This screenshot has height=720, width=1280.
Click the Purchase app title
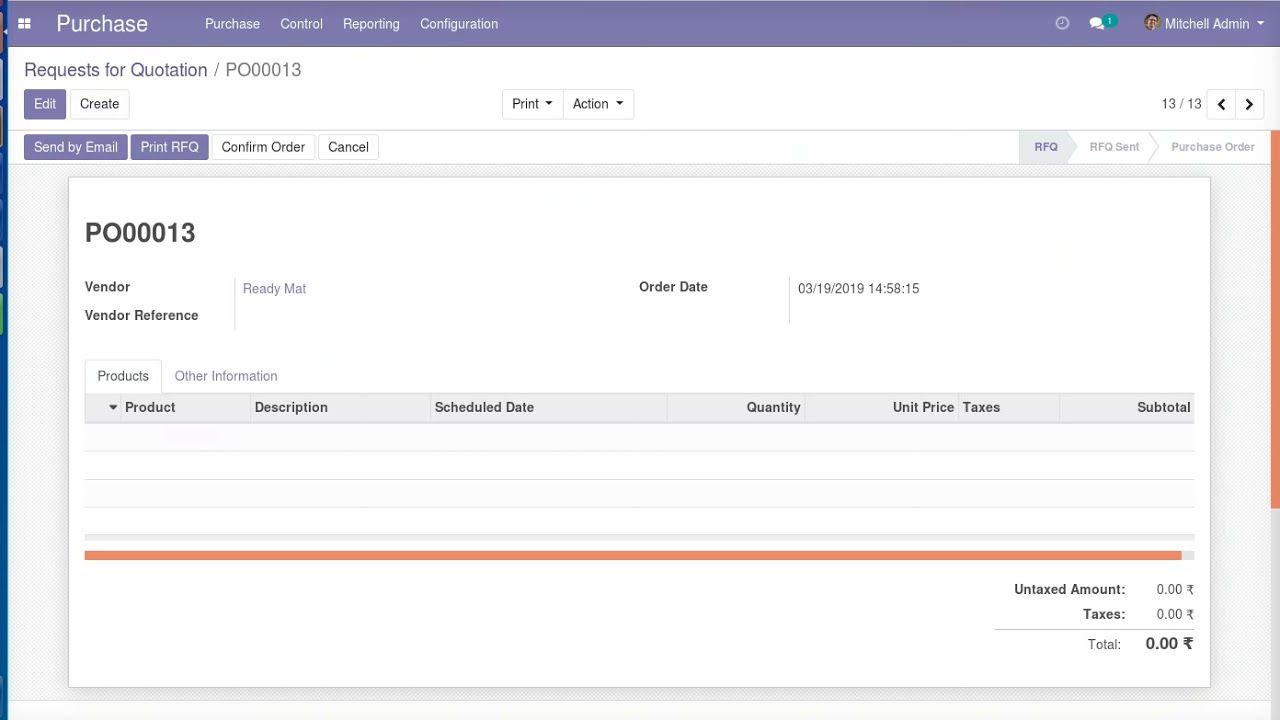pyautogui.click(x=102, y=23)
